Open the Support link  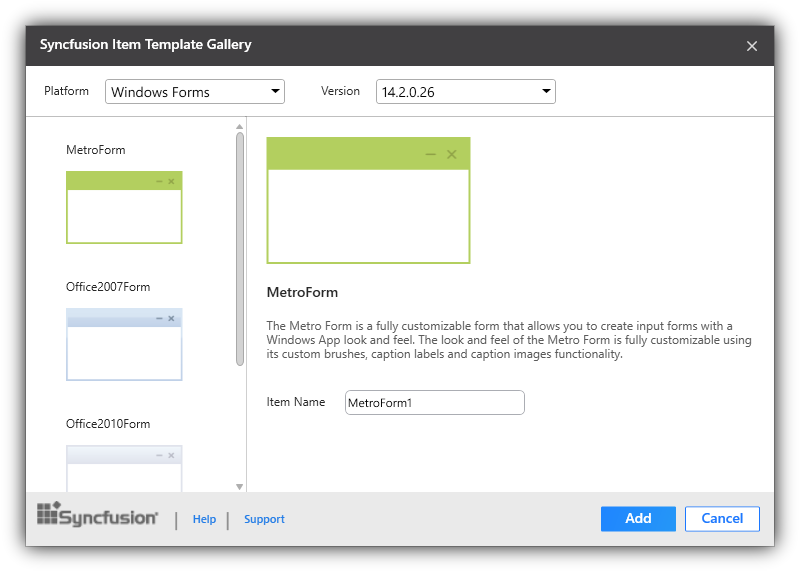pos(264,519)
